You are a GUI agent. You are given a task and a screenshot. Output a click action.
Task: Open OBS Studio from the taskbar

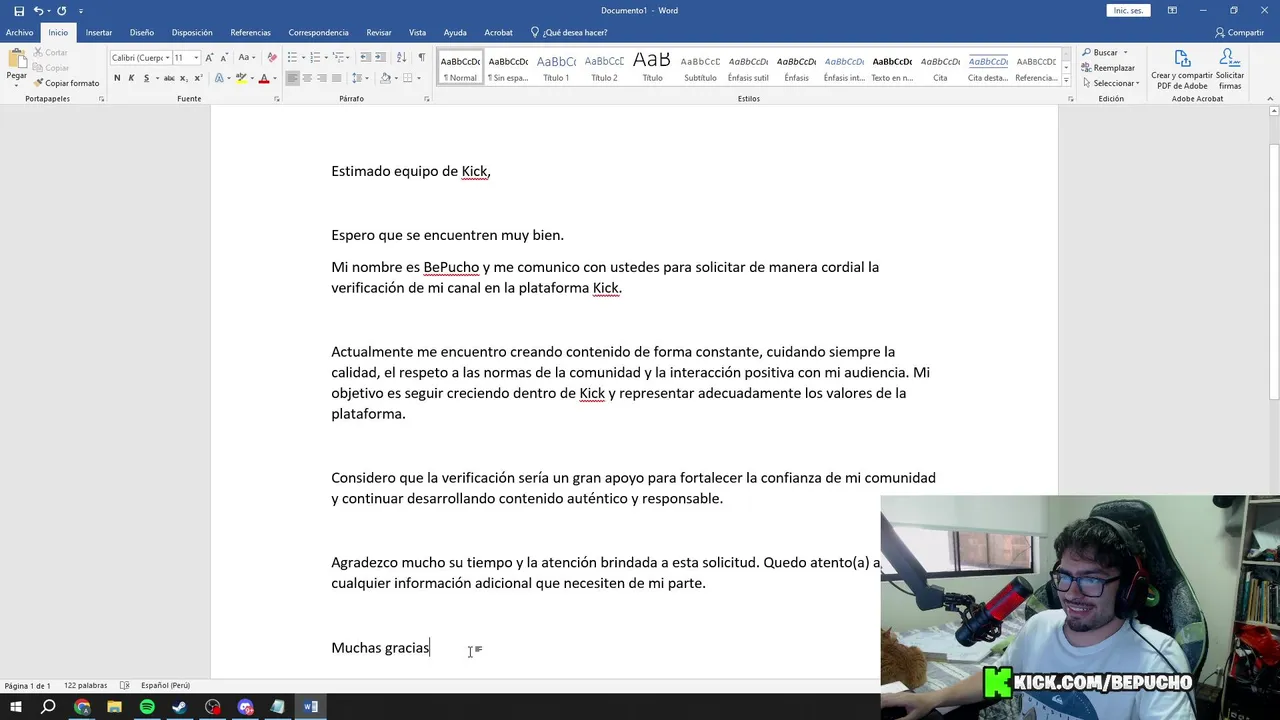pyautogui.click(x=213, y=707)
